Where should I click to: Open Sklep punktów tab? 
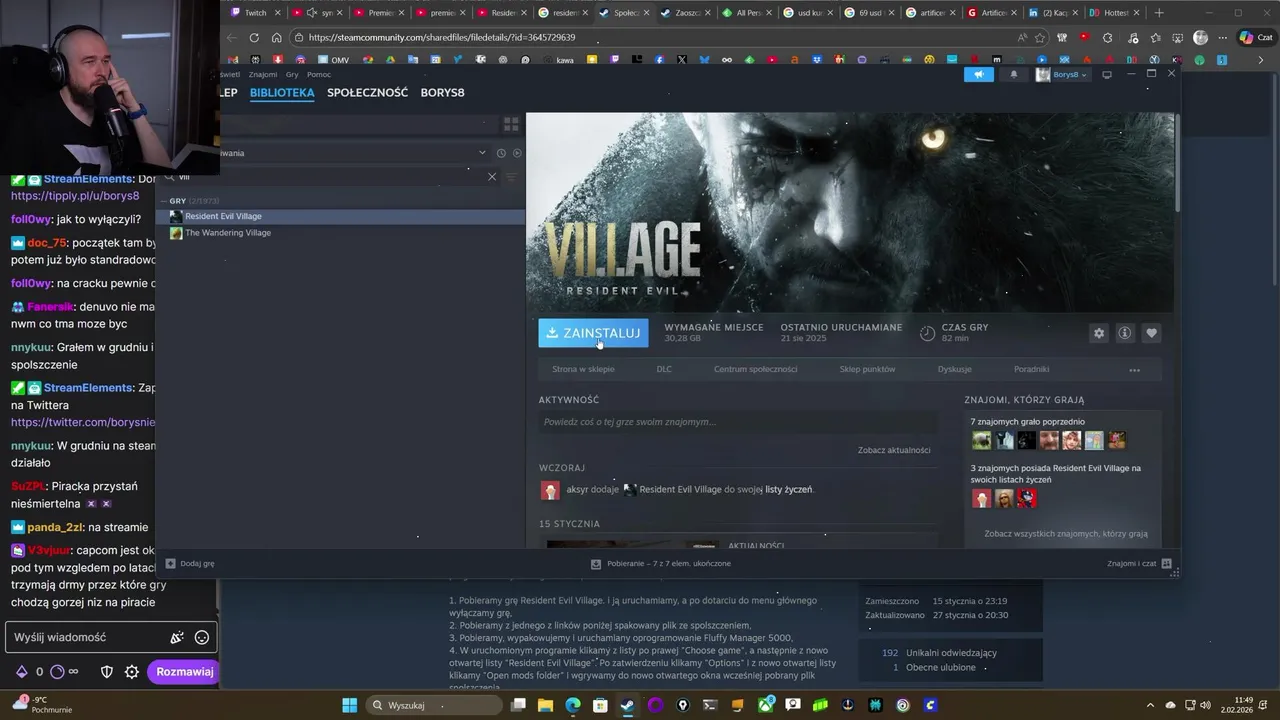coord(867,369)
